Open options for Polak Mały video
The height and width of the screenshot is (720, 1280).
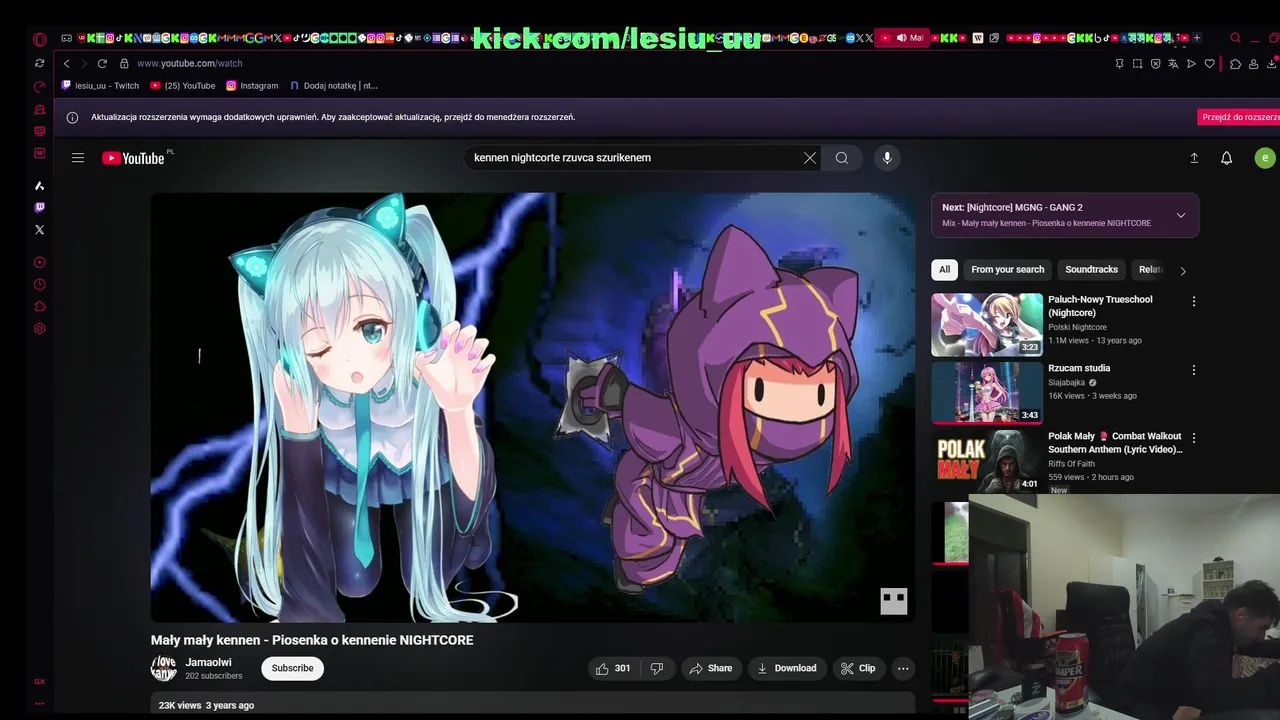point(1193,438)
